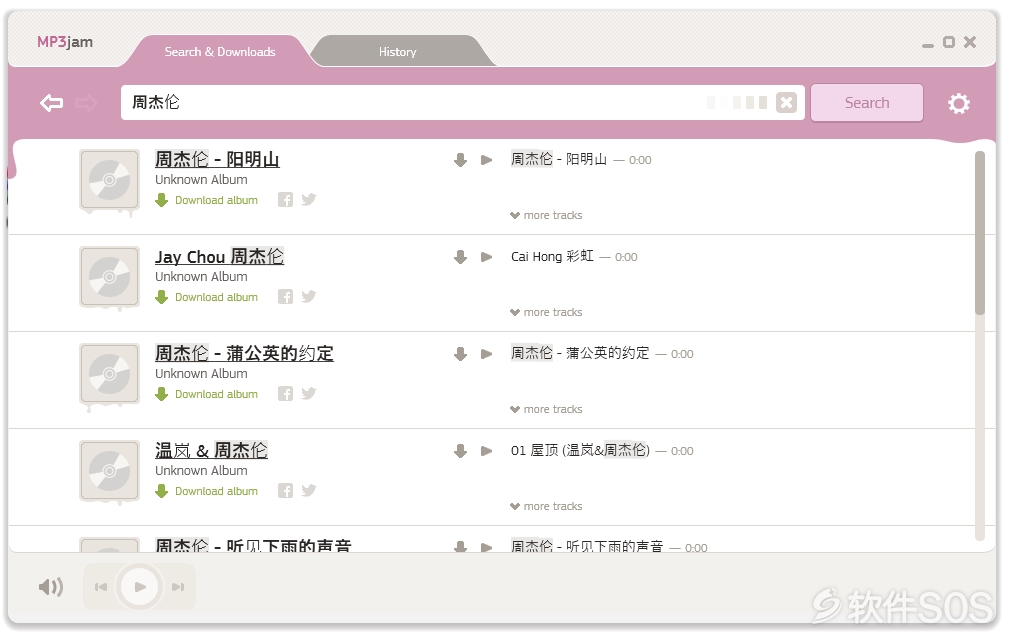The image size is (1009, 636).
Task: Share 周杰伦 - 阳明山 album on Facebook
Action: tap(285, 200)
